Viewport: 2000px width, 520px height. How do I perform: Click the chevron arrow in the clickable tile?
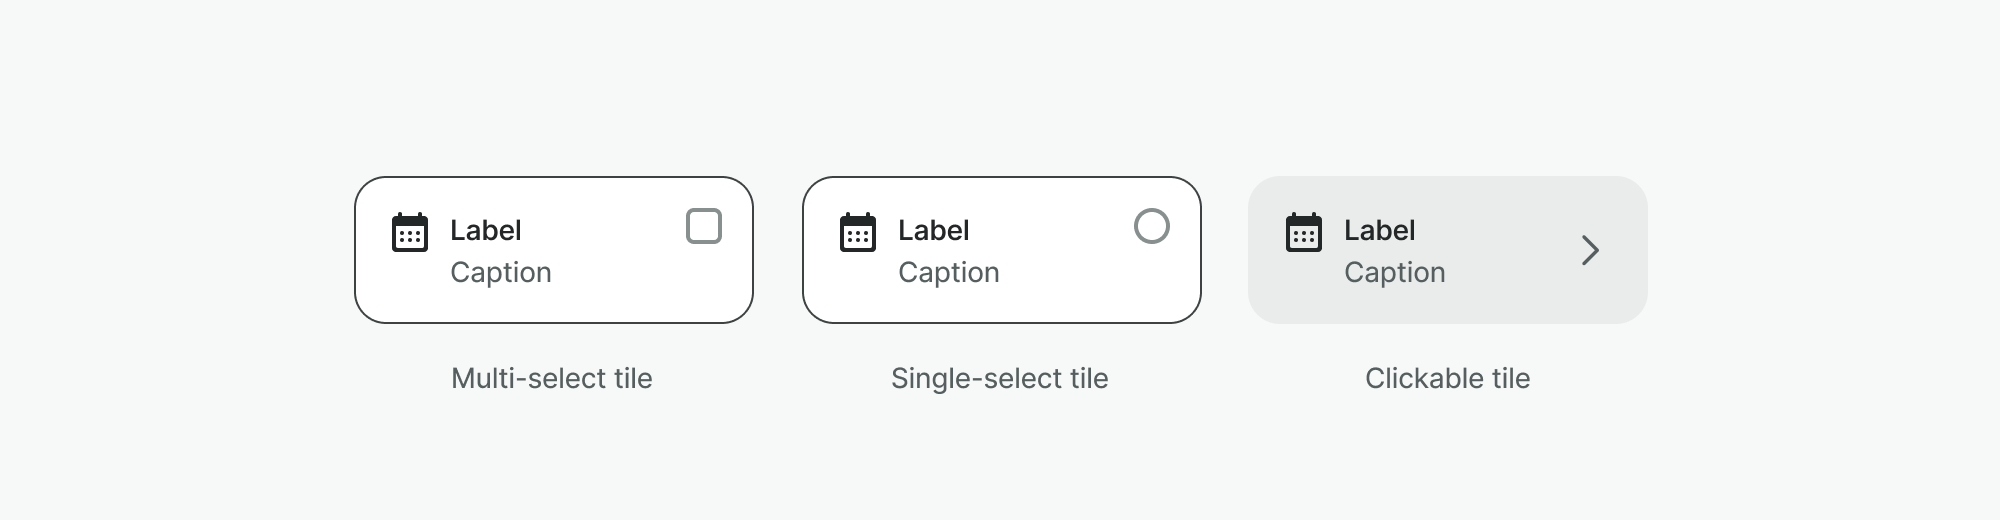[1590, 250]
